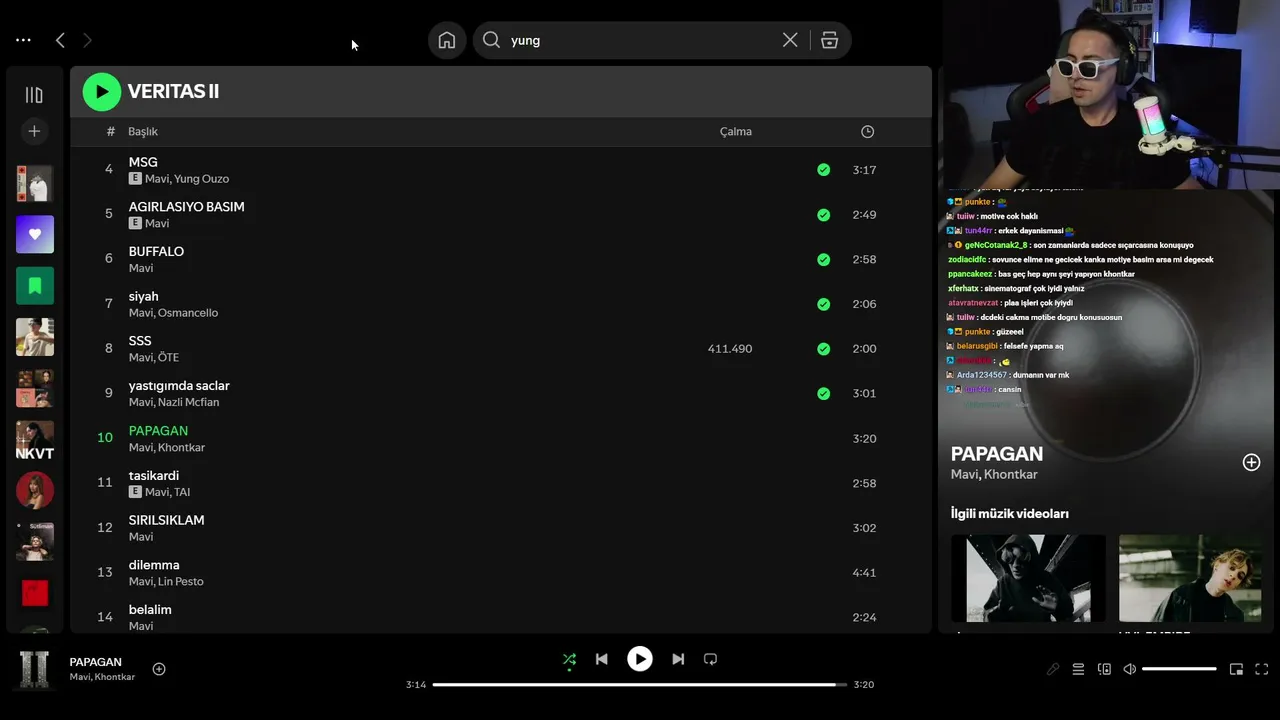Screen dimensions: 1280x720
Task: Open the mini player icon
Action: click(1236, 669)
